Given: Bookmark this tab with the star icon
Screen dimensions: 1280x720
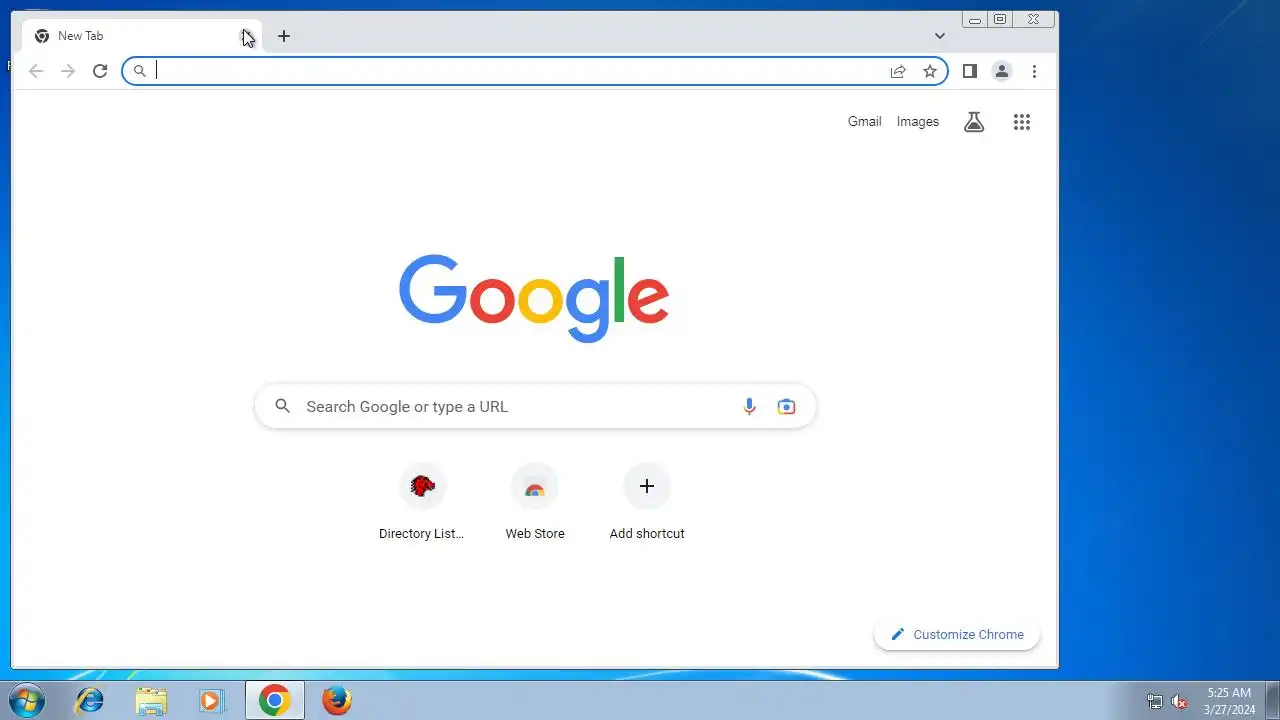Looking at the screenshot, I should click(x=930, y=71).
